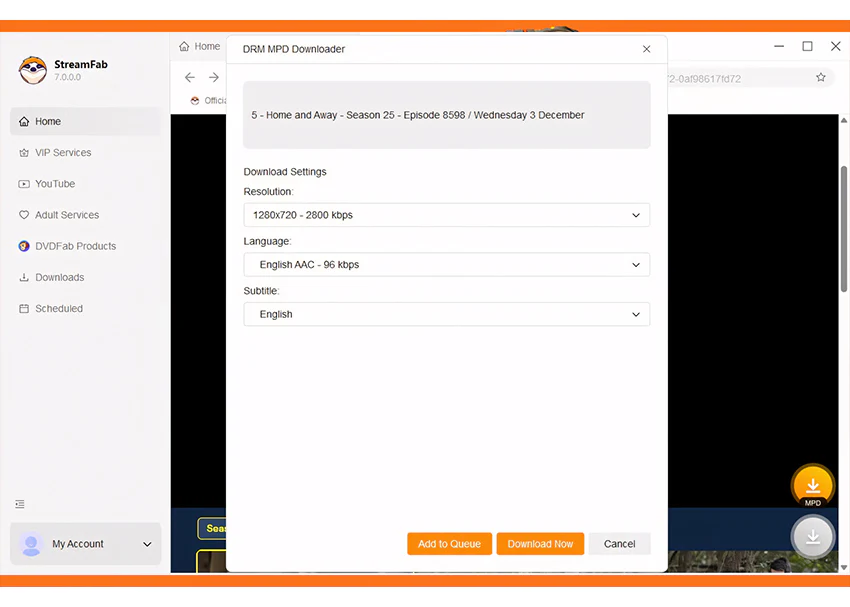Screen dimensions: 850x607
Task: Click the Subtitle label
Action: click(x=261, y=291)
